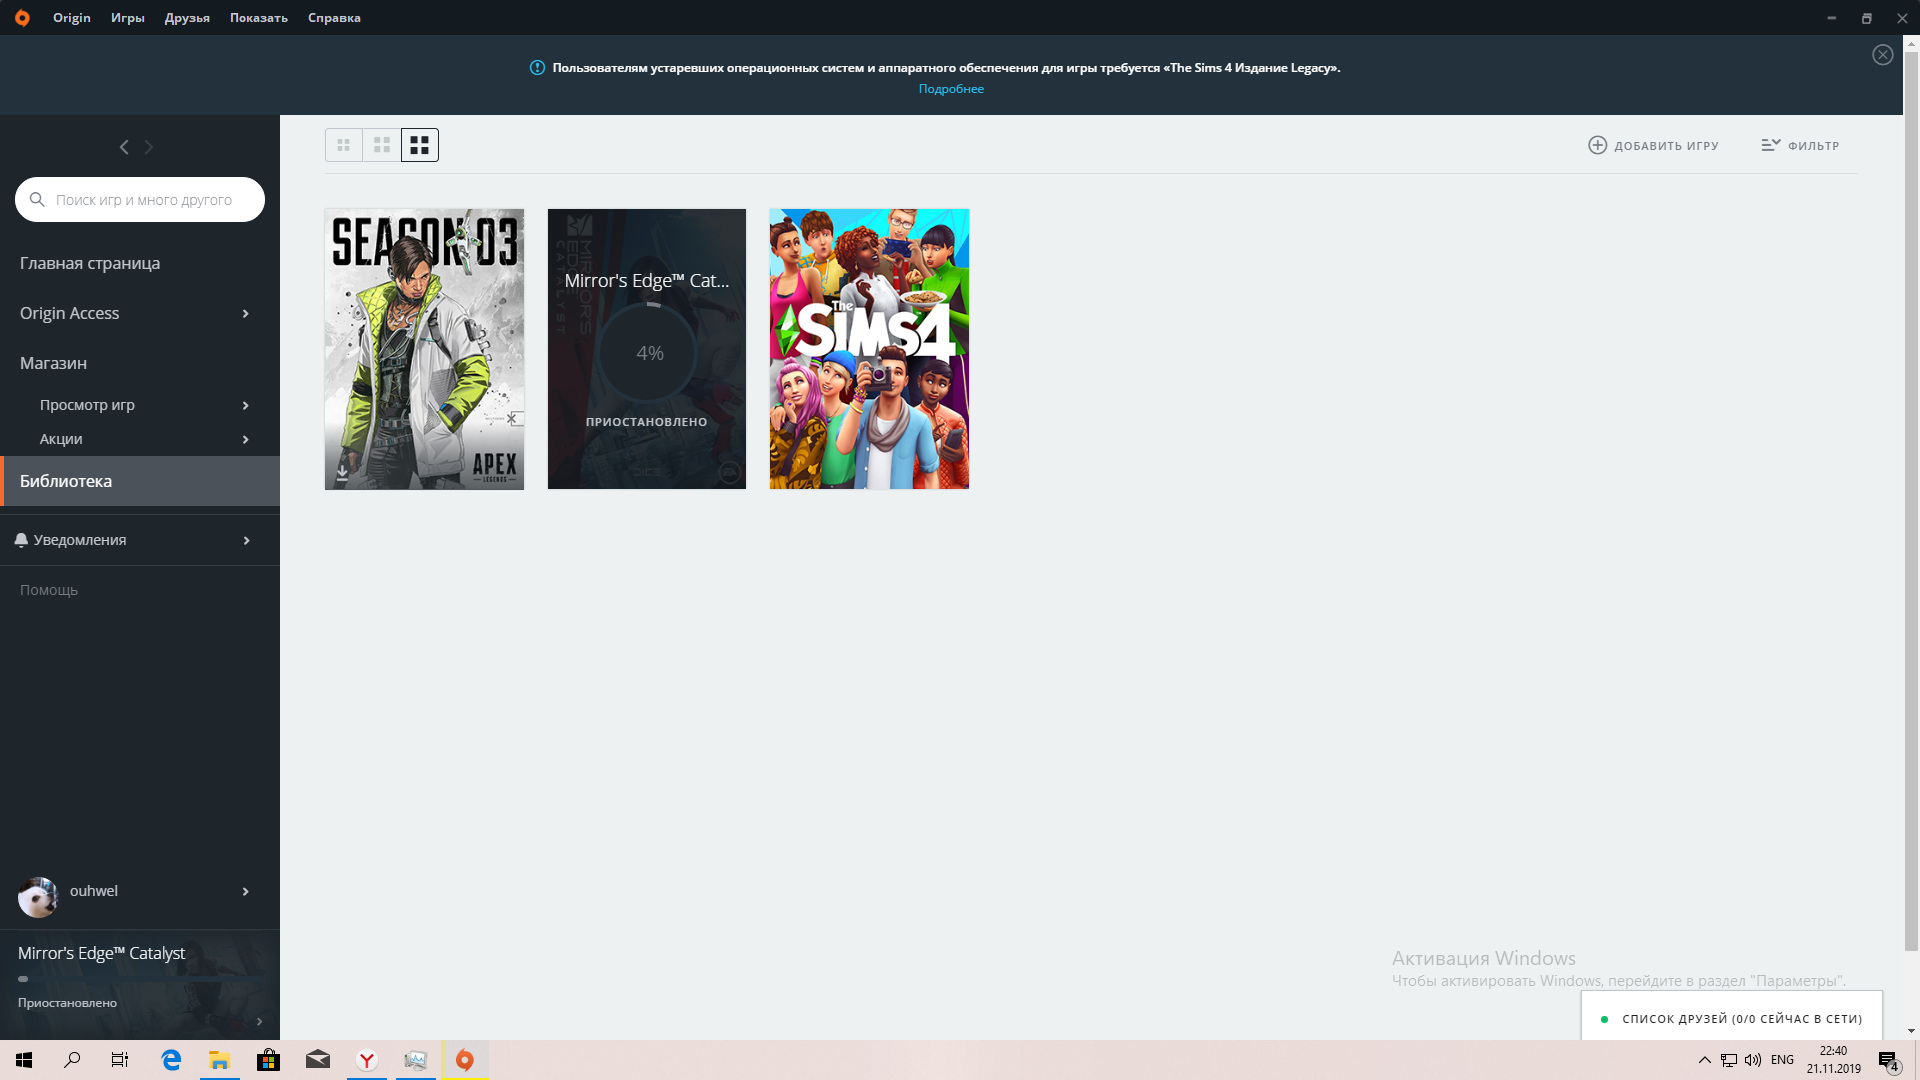This screenshot has height=1080, width=1920.
Task: Open the Справка menu
Action: [334, 18]
